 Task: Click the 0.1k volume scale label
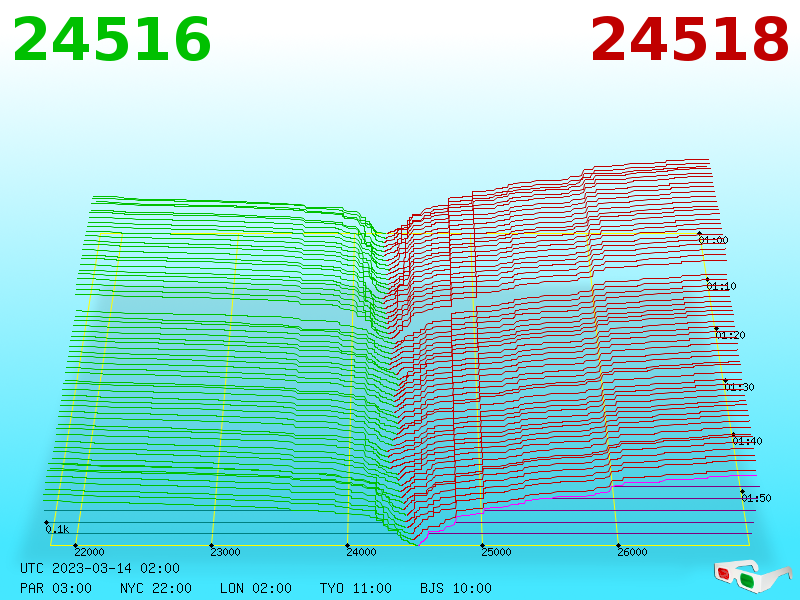point(57,530)
